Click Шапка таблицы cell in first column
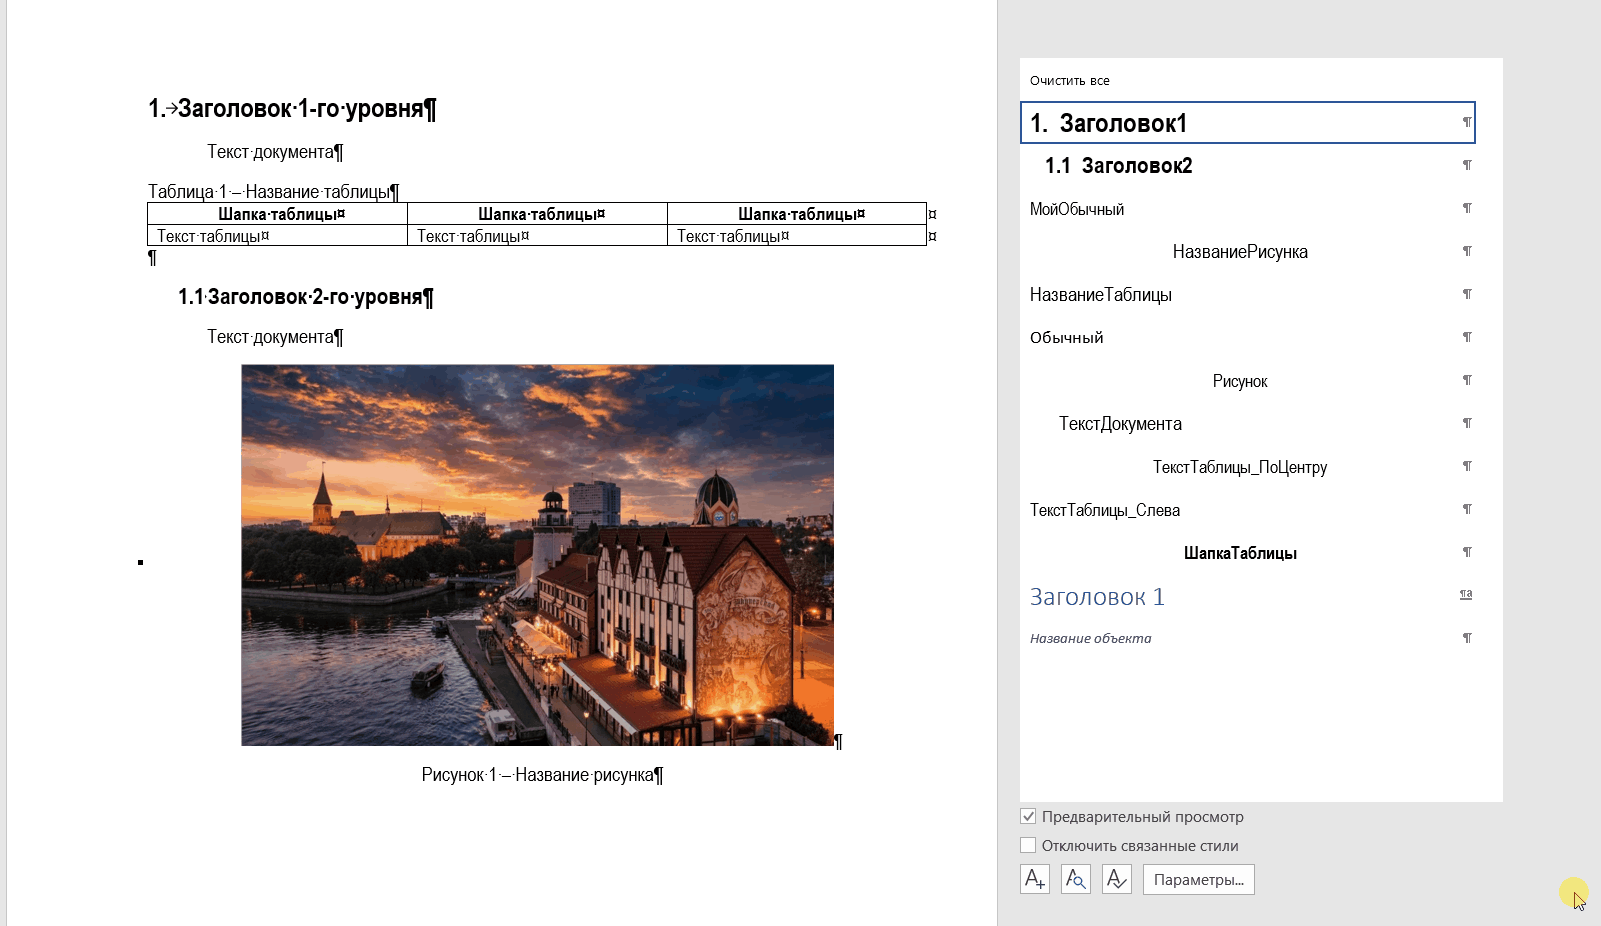 point(277,214)
